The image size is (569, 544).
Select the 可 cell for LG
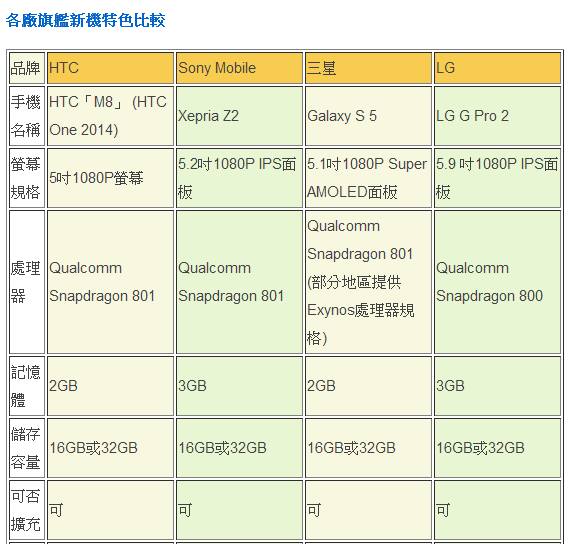(498, 510)
